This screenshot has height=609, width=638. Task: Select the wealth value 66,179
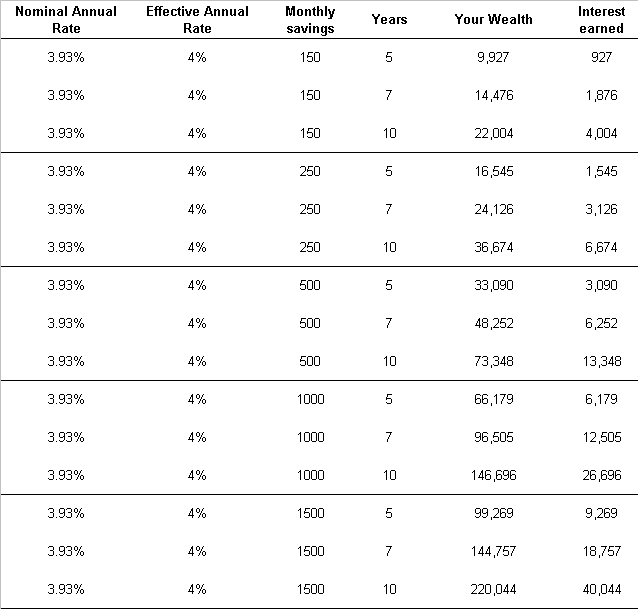pos(494,399)
